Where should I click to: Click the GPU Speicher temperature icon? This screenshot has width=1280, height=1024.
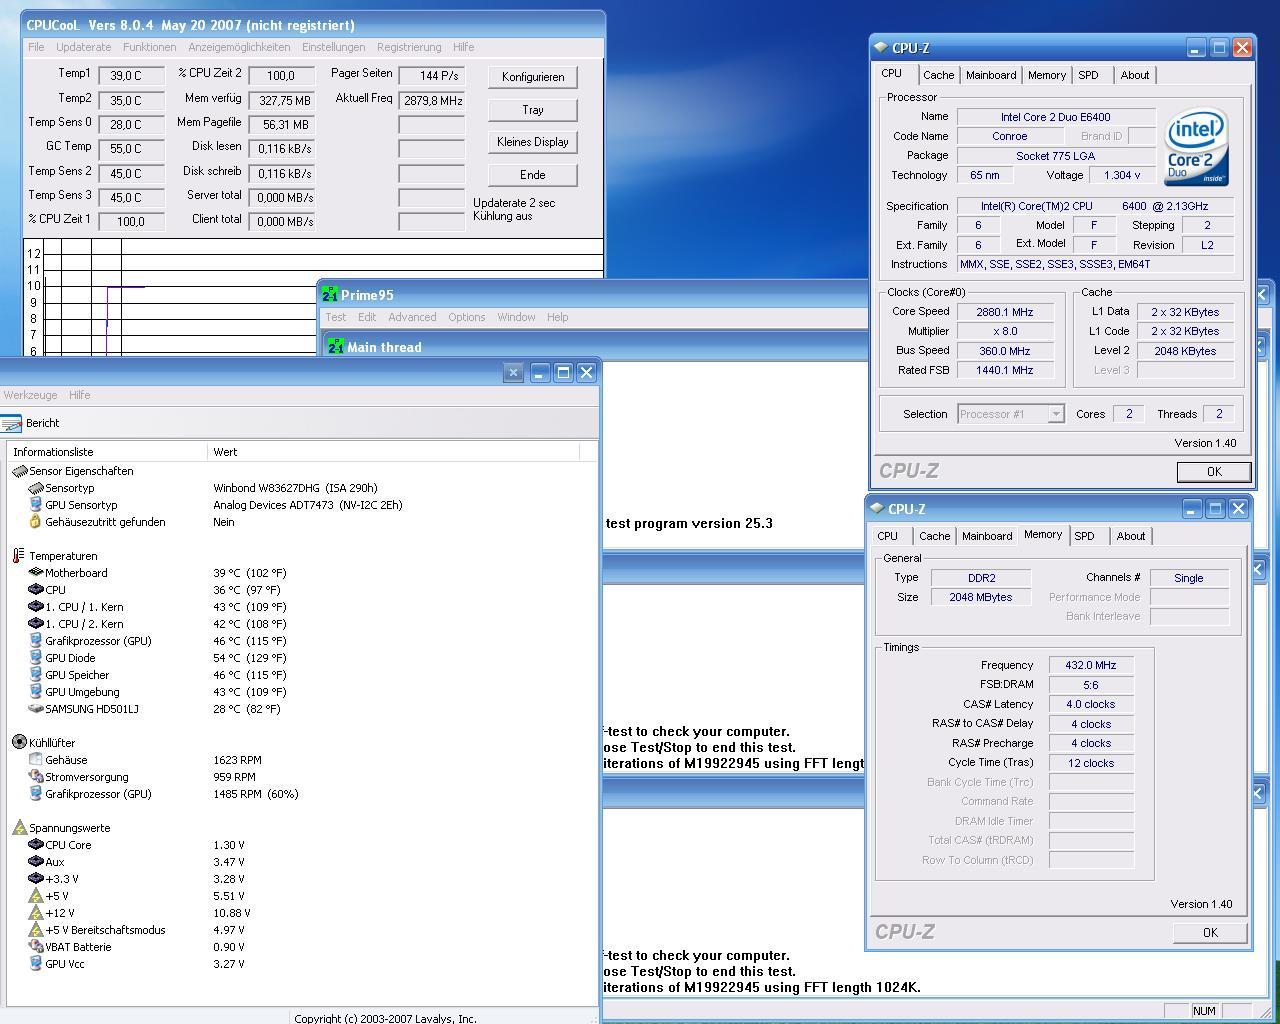coord(36,675)
